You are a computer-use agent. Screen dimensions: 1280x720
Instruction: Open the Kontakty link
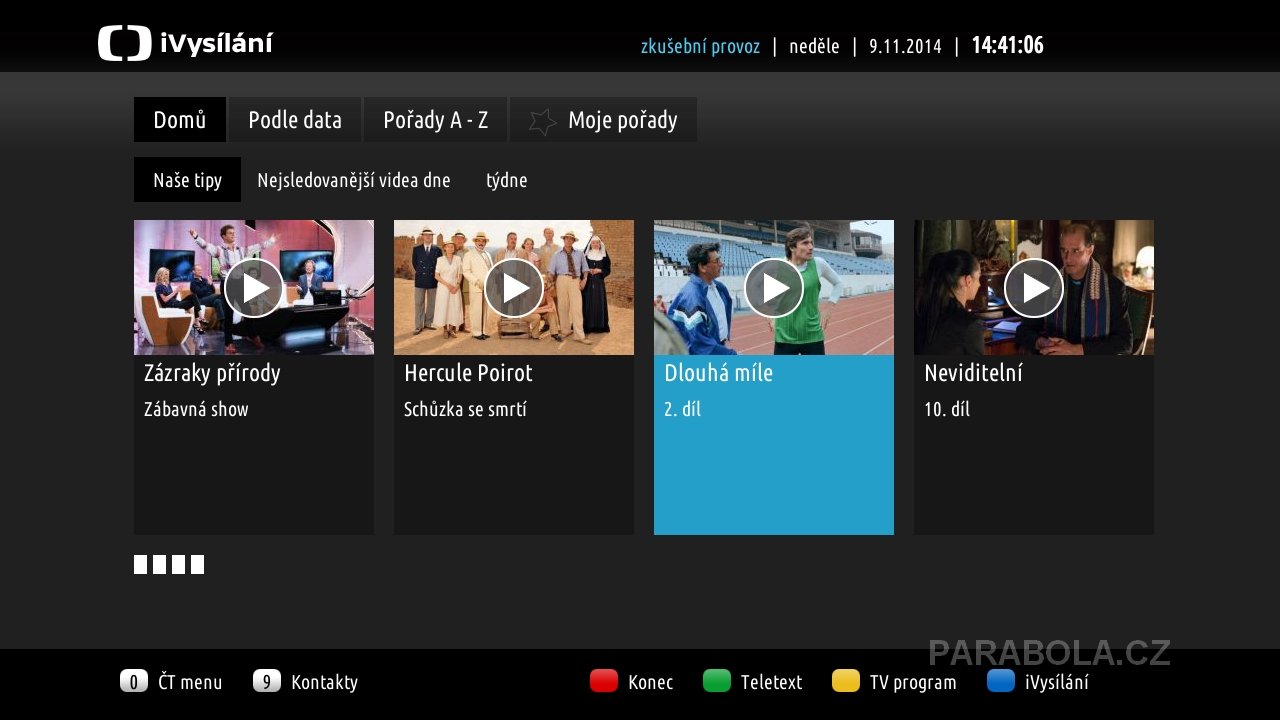324,682
